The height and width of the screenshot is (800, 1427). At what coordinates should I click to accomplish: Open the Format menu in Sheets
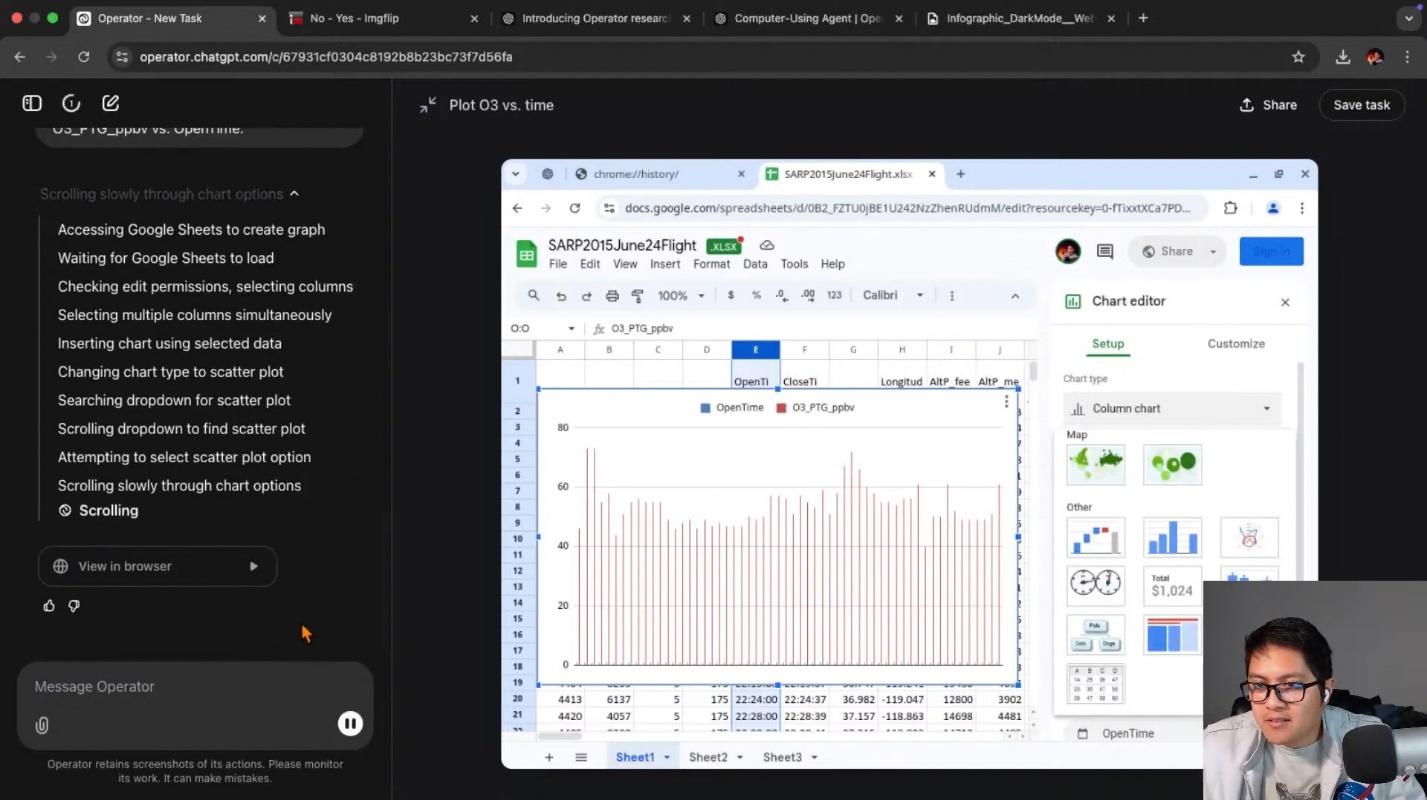[x=712, y=264]
